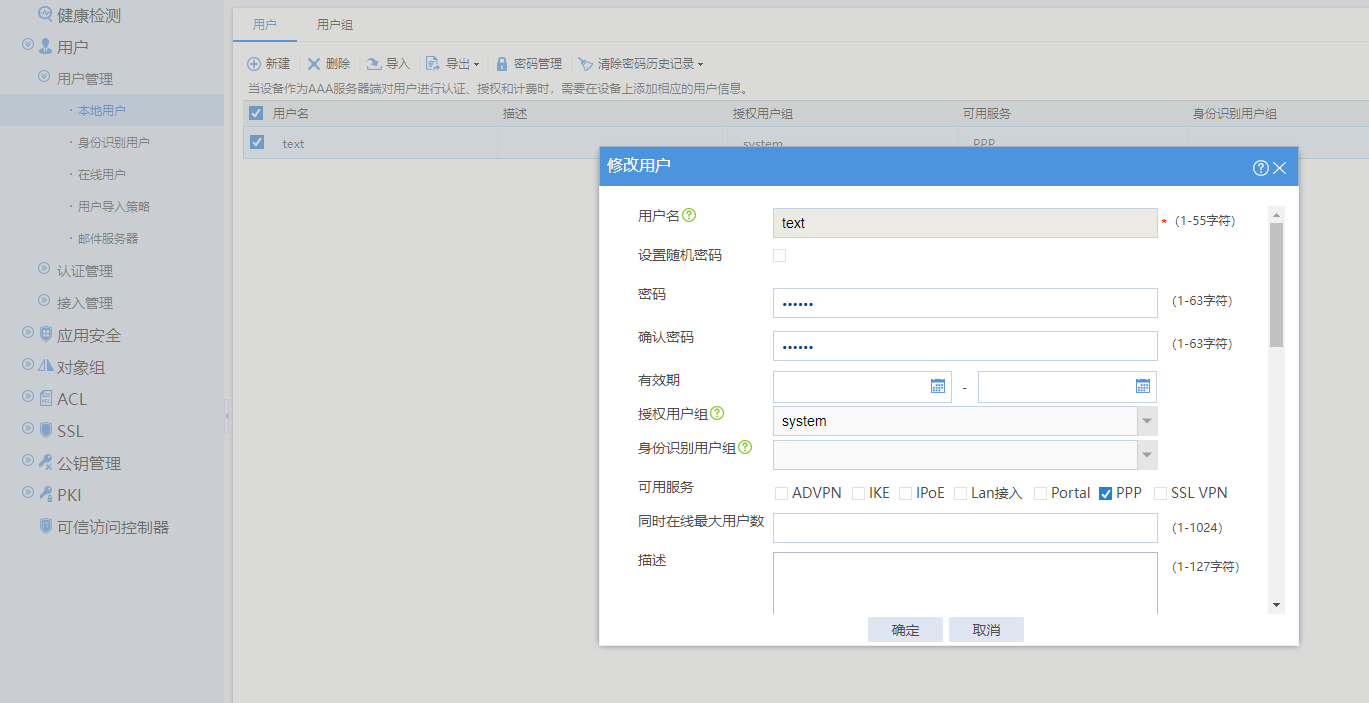Expand the 对象组 section

(28, 365)
